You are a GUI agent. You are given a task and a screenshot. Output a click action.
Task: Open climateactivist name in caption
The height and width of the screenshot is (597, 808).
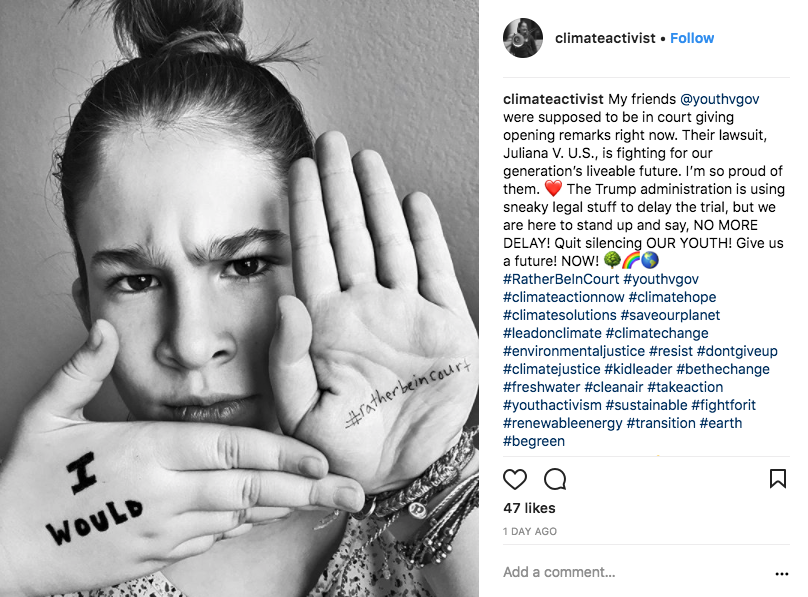coord(553,99)
